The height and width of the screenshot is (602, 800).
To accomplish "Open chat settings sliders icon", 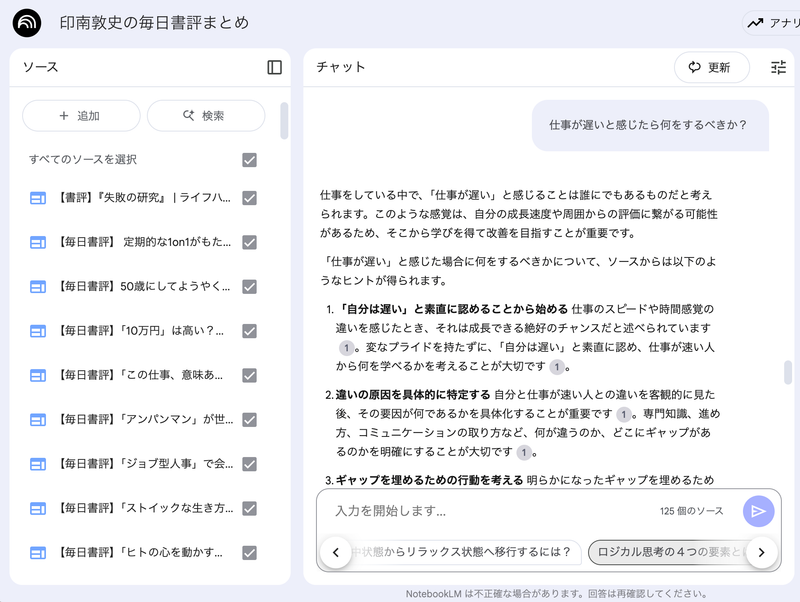I will coord(778,67).
